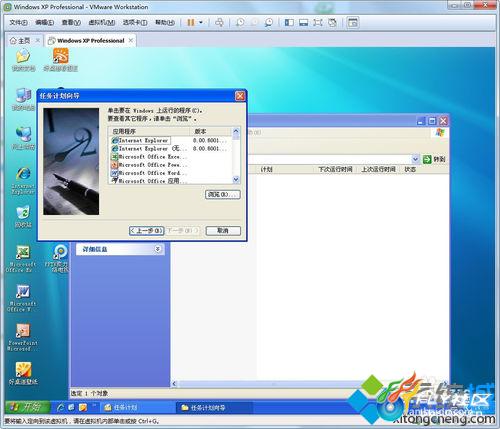
Task: Sort by 下次运行时间 column header
Action: coord(335,169)
